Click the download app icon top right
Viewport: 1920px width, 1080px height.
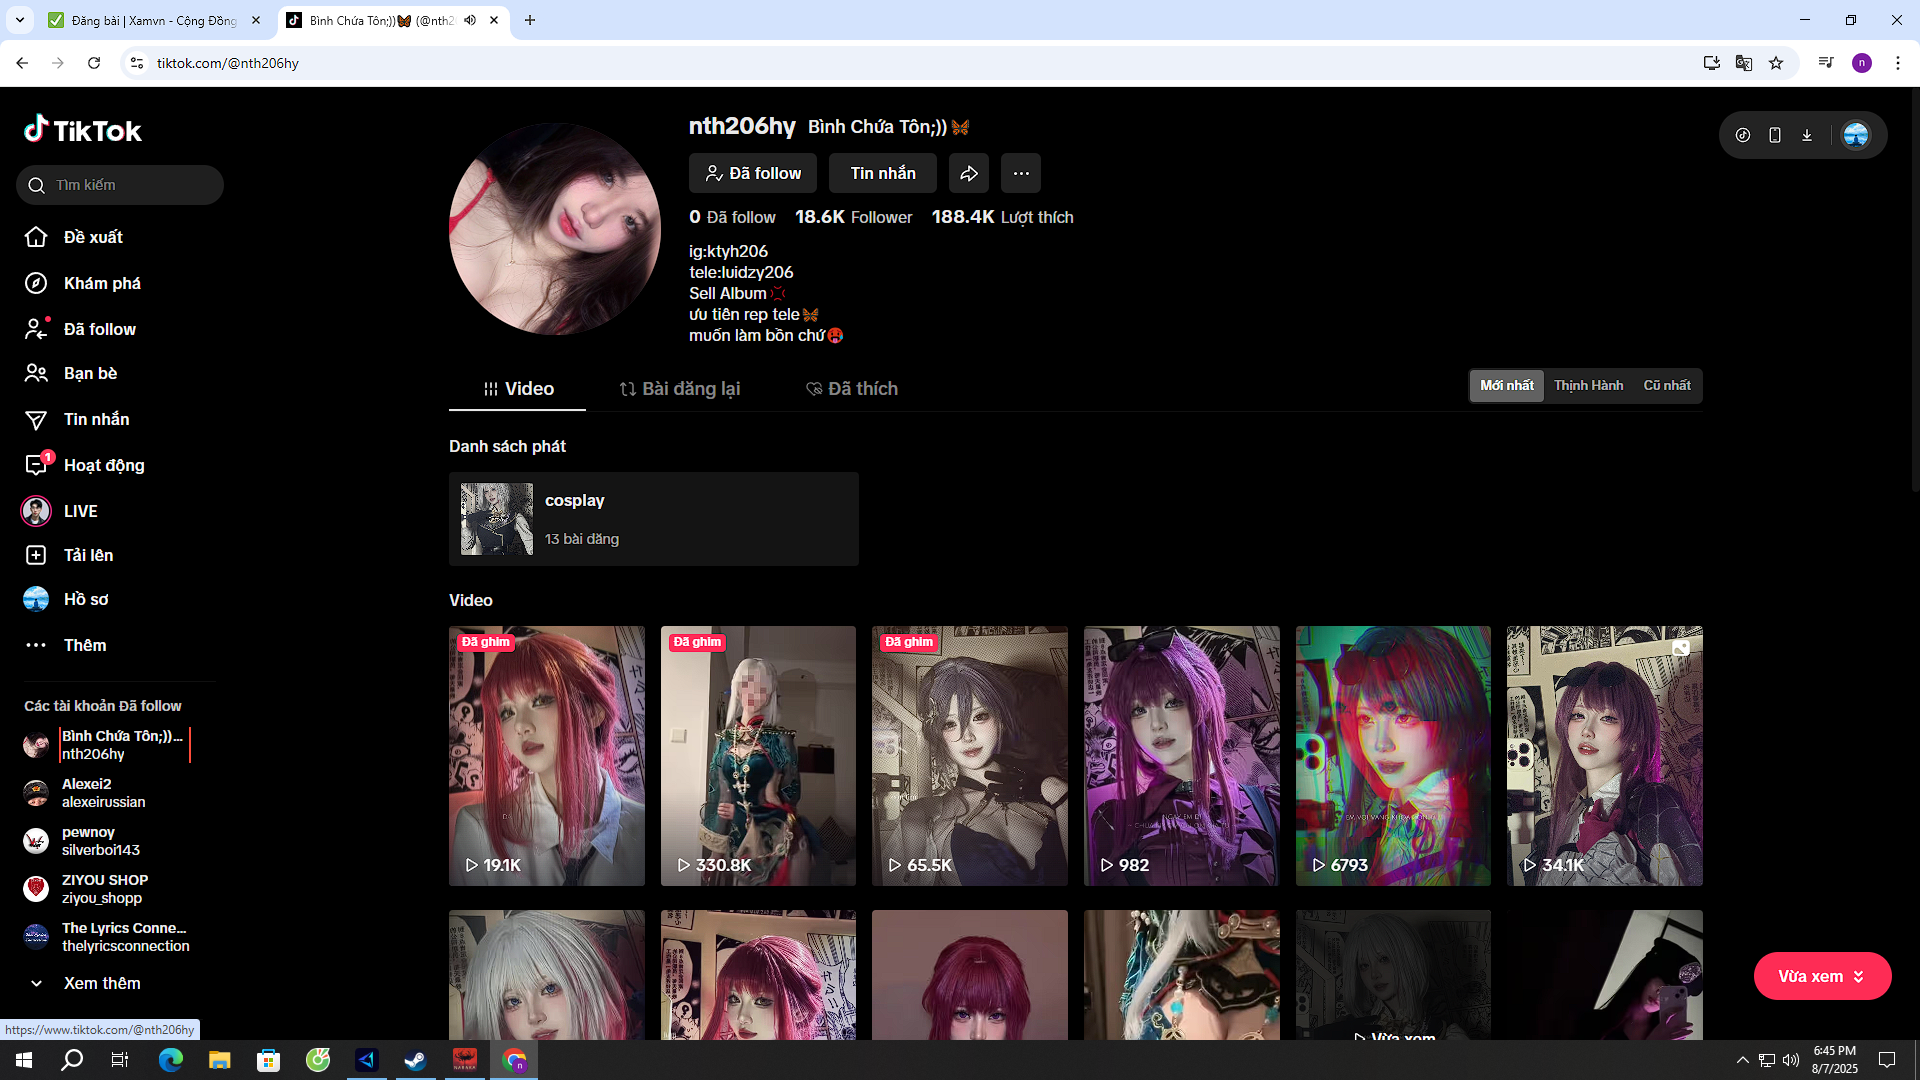click(x=1807, y=135)
